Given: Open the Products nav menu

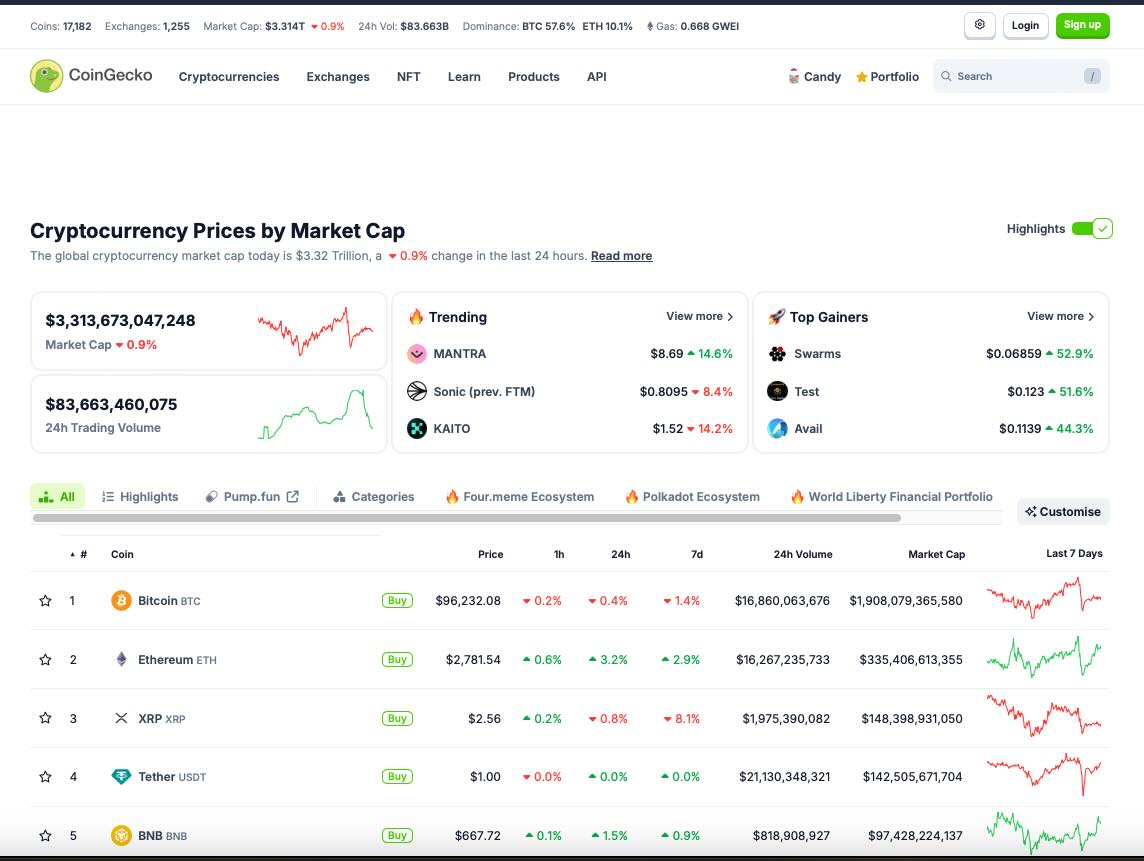Looking at the screenshot, I should [x=534, y=77].
